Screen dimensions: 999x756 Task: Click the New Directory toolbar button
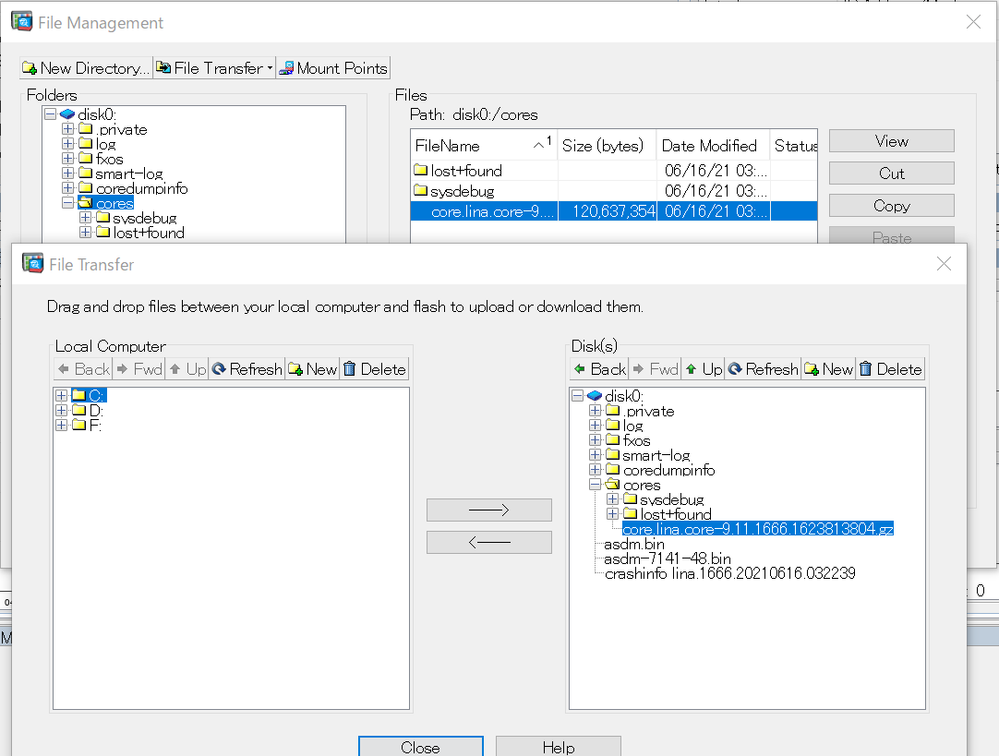click(86, 68)
